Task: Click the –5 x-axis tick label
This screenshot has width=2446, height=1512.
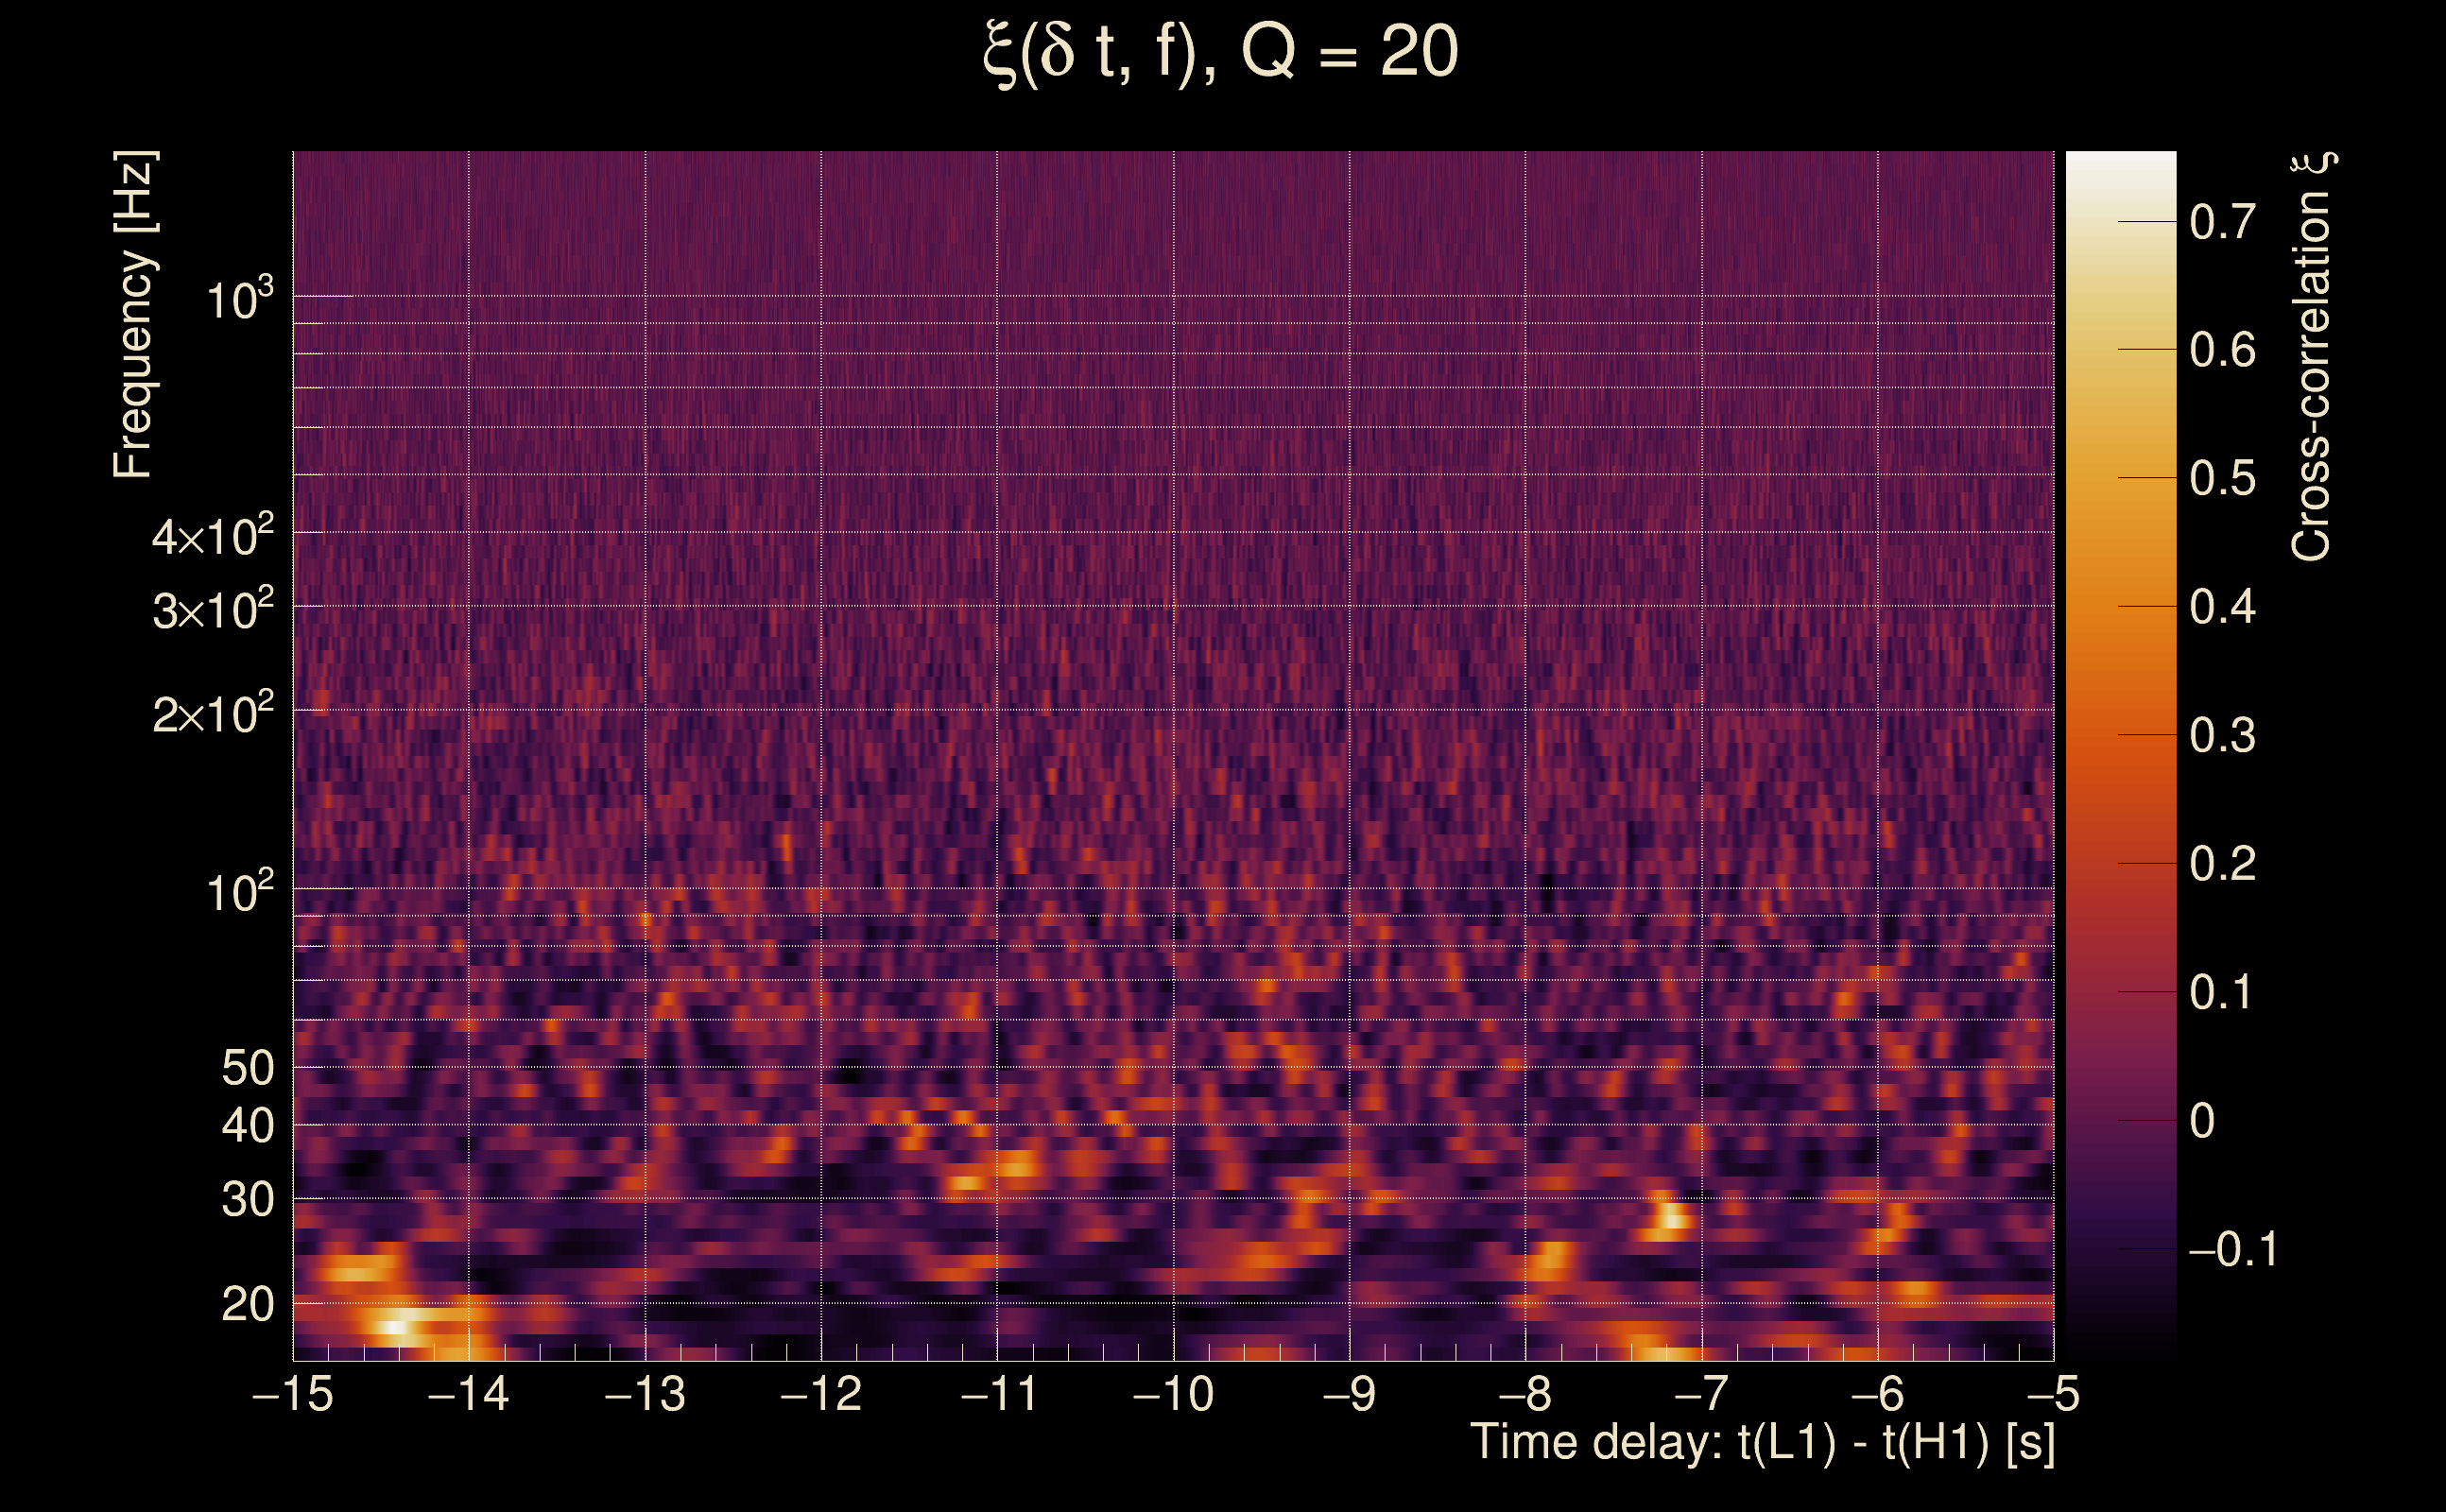Action: [2052, 1394]
